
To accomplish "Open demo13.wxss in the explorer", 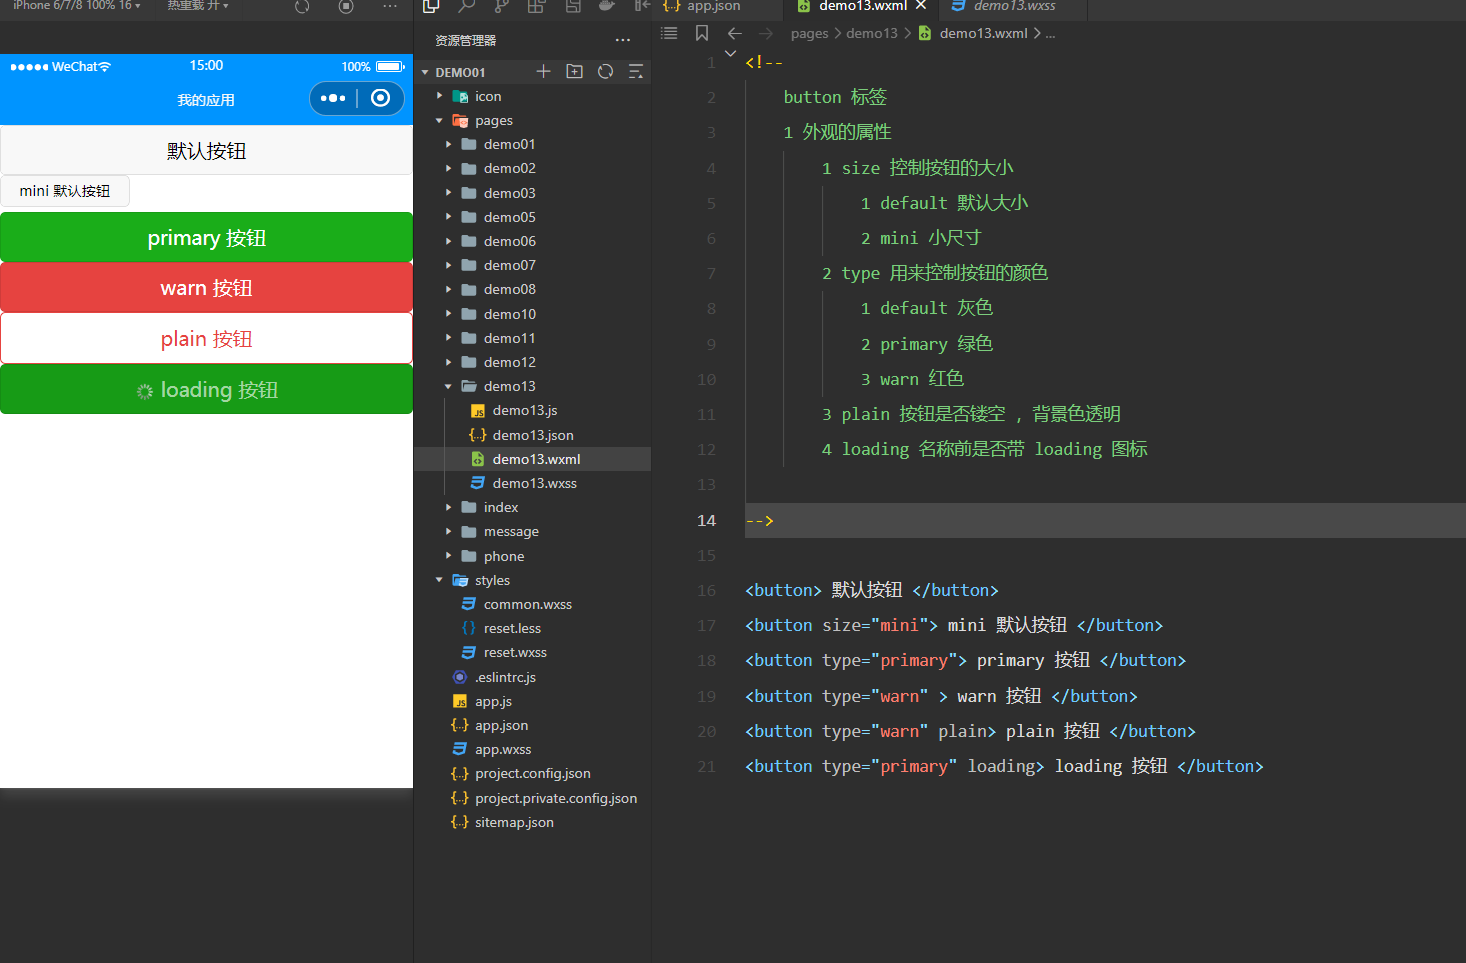I will coord(534,483).
